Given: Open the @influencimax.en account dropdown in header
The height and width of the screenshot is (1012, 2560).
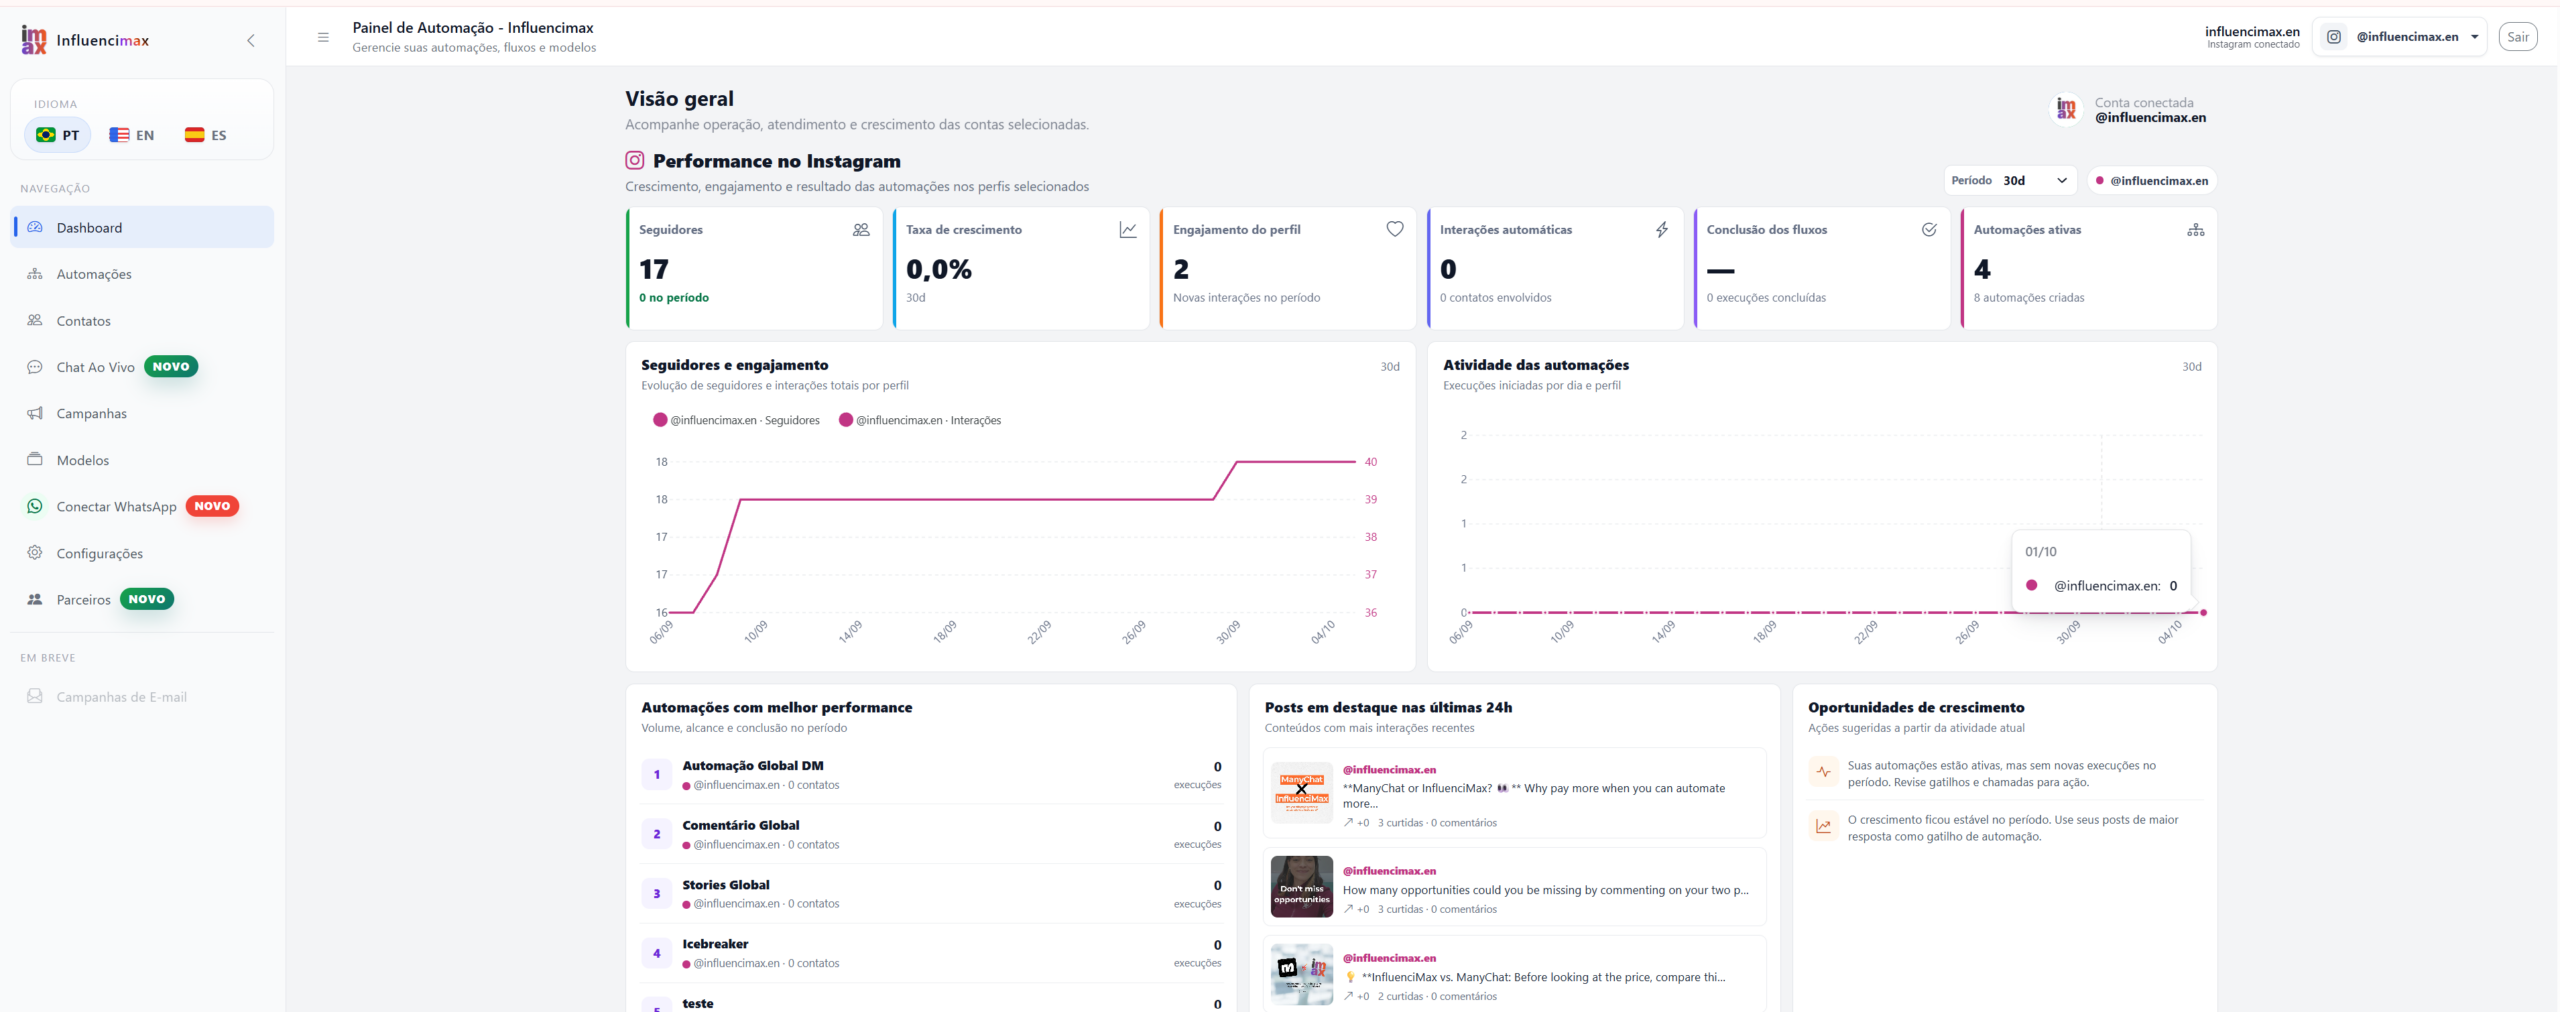Looking at the screenshot, I should [2399, 37].
